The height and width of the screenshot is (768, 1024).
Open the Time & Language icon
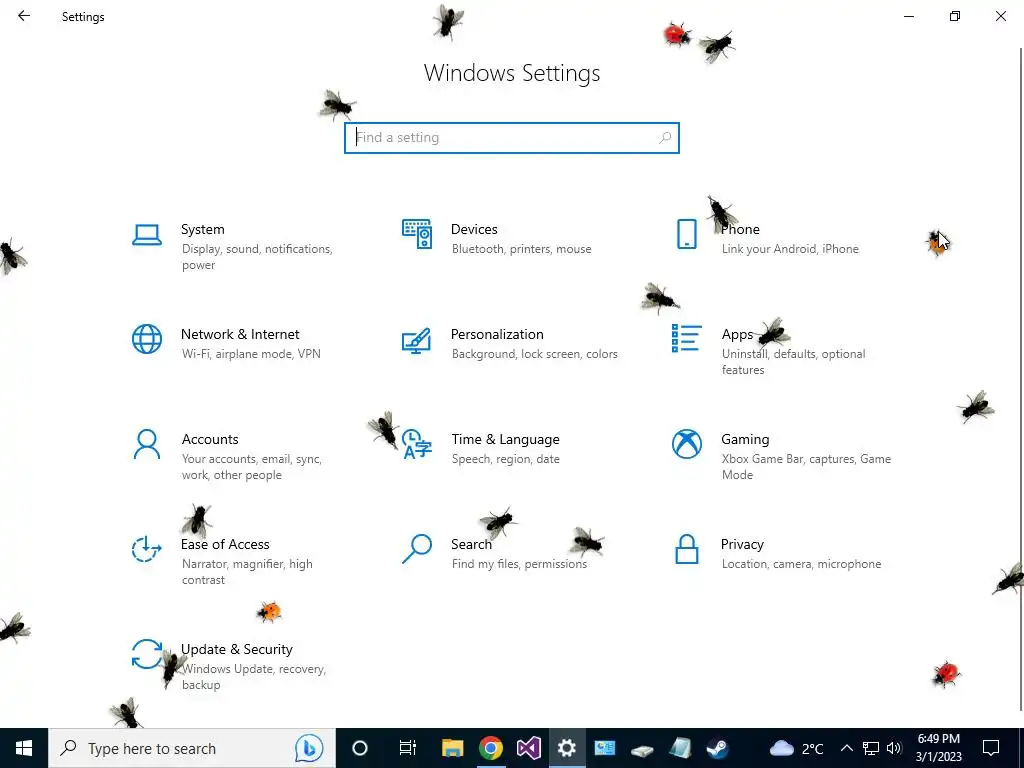(417, 444)
